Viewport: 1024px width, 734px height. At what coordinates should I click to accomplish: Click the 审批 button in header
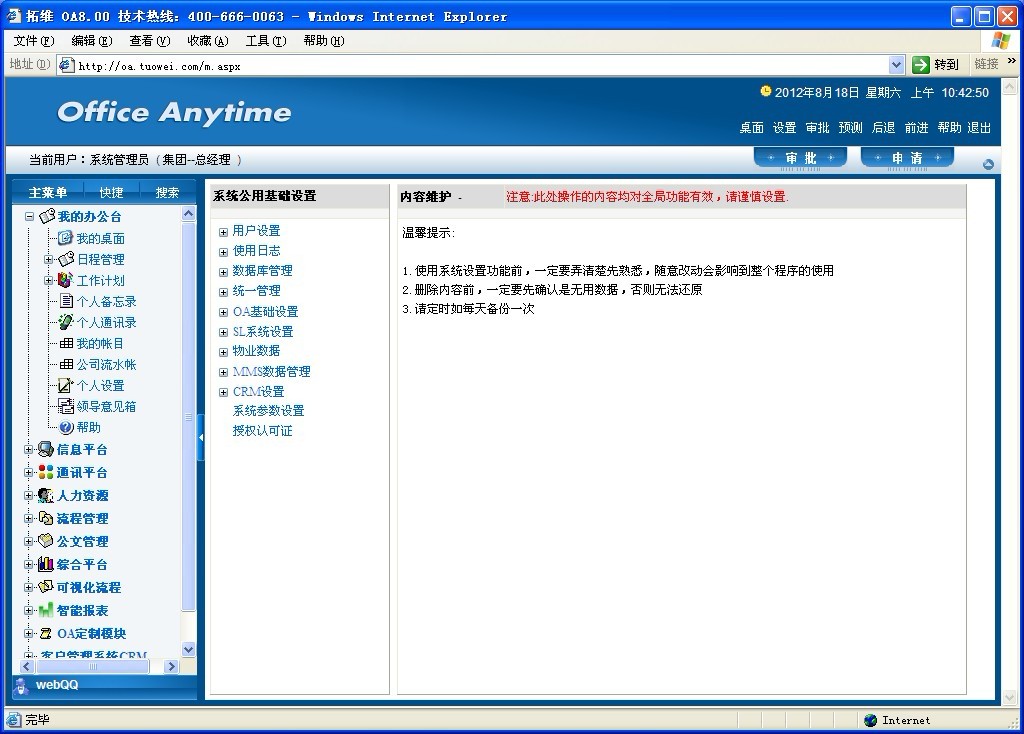click(800, 158)
